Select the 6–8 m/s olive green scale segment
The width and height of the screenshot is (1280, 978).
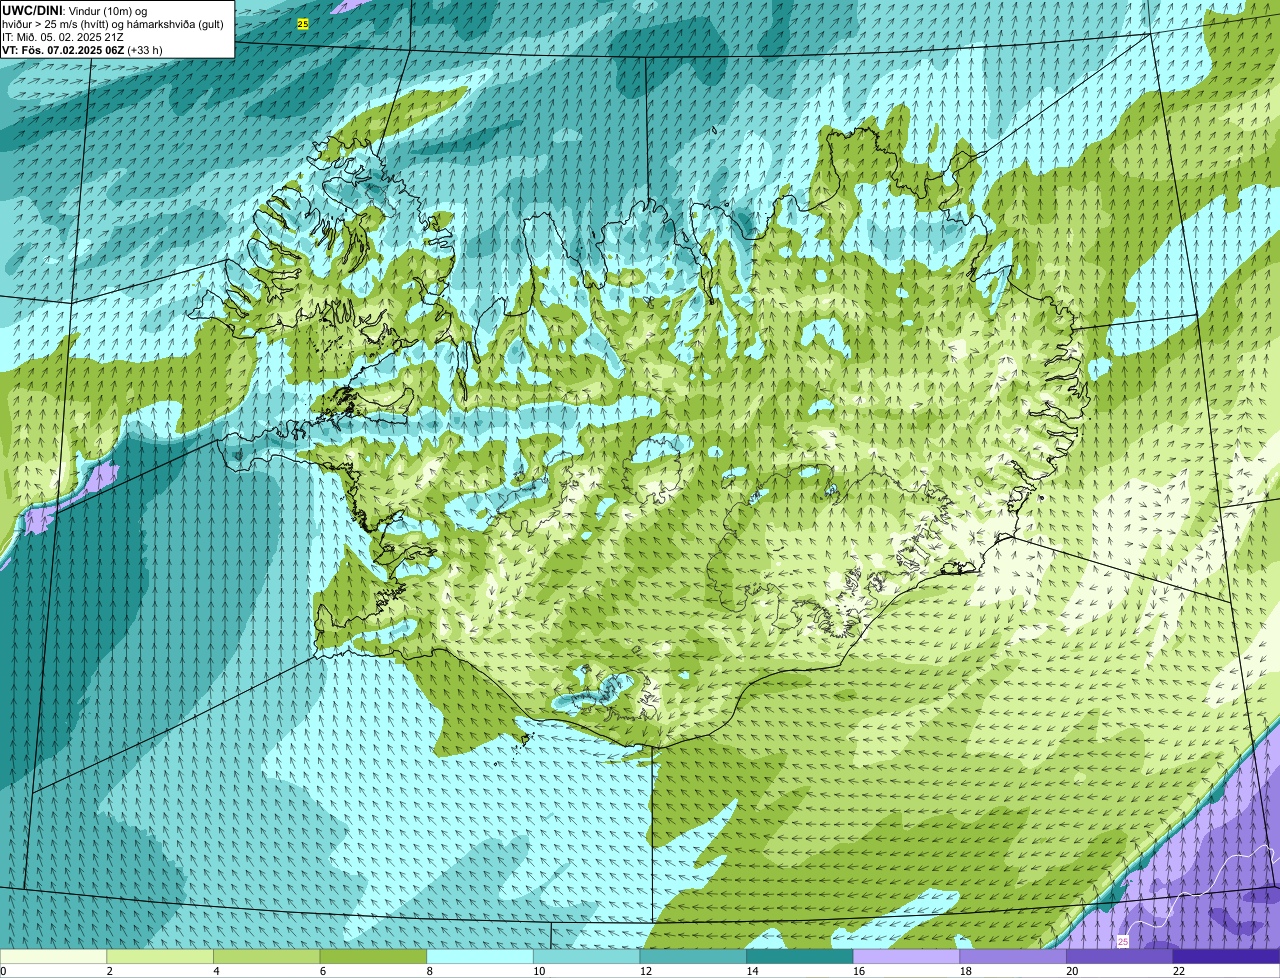pos(373,957)
